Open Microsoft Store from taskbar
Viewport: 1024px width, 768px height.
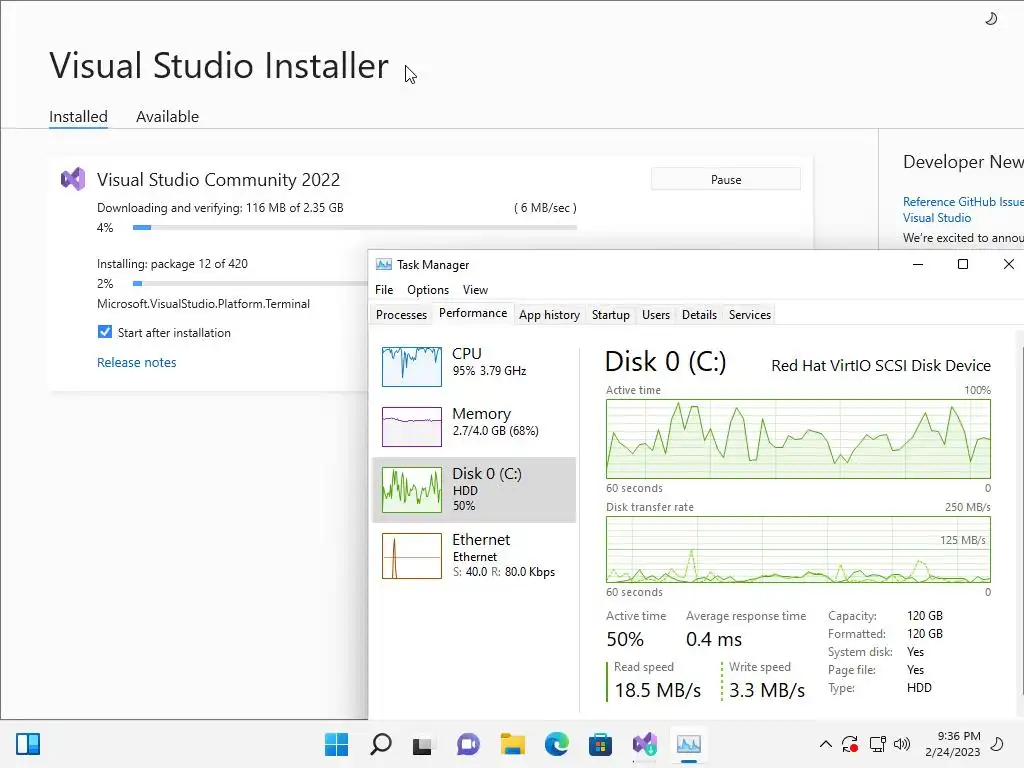click(x=600, y=744)
